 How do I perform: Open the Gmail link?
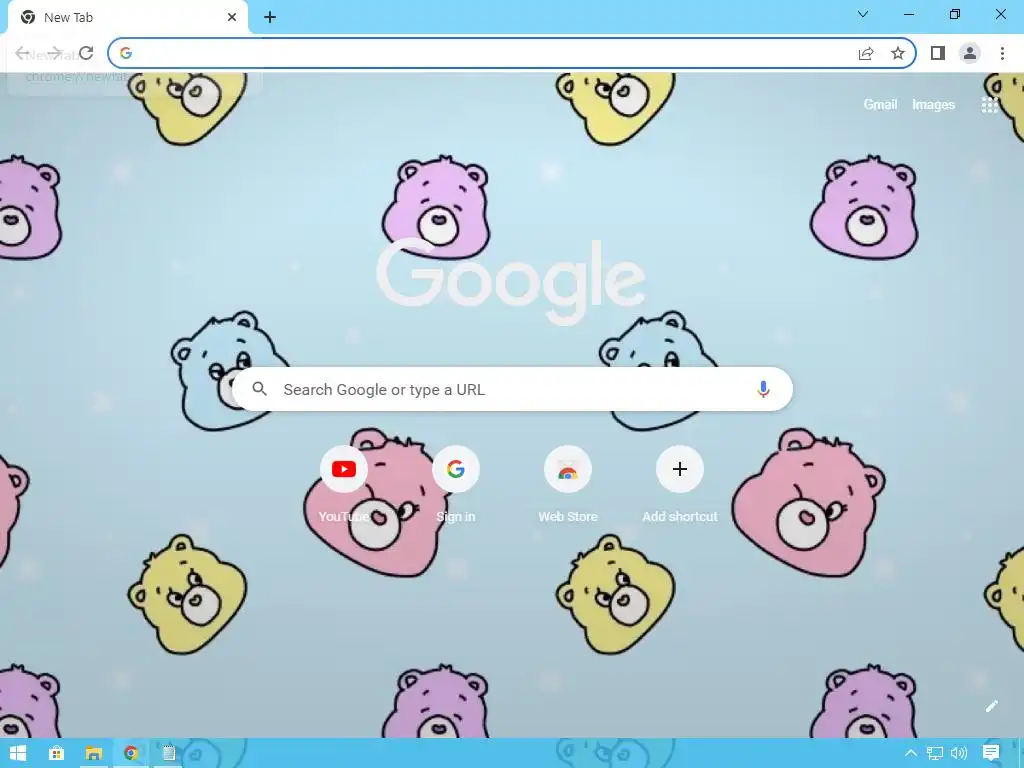(x=880, y=104)
